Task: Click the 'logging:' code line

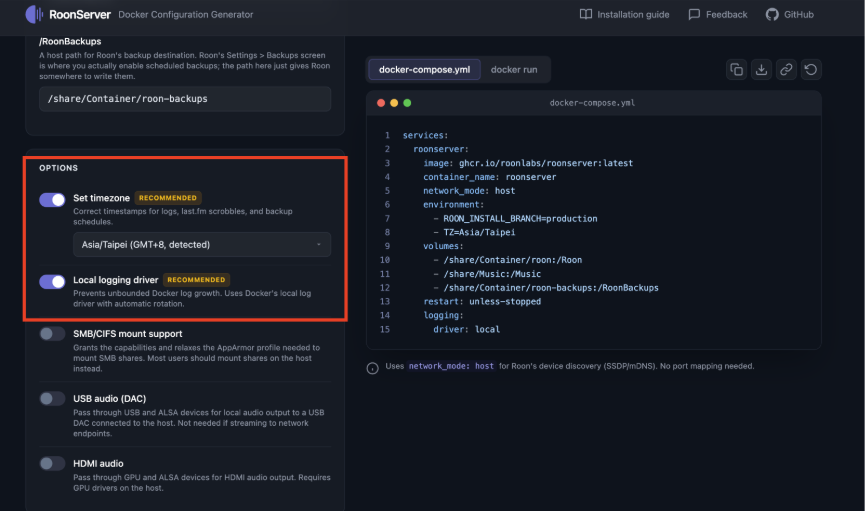Action: point(443,315)
